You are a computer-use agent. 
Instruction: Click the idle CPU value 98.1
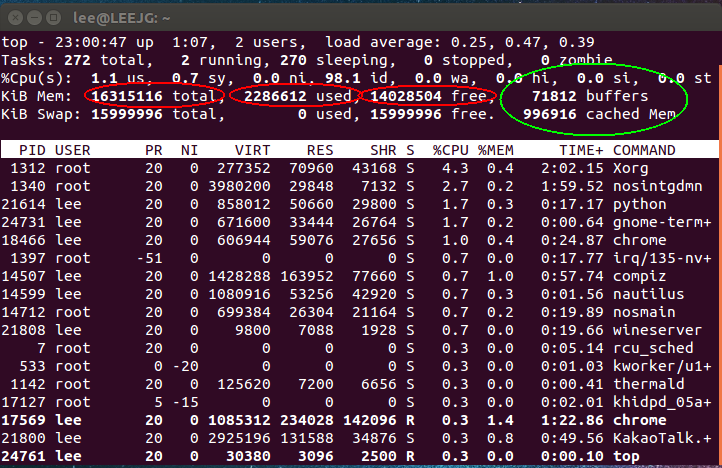pos(343,78)
